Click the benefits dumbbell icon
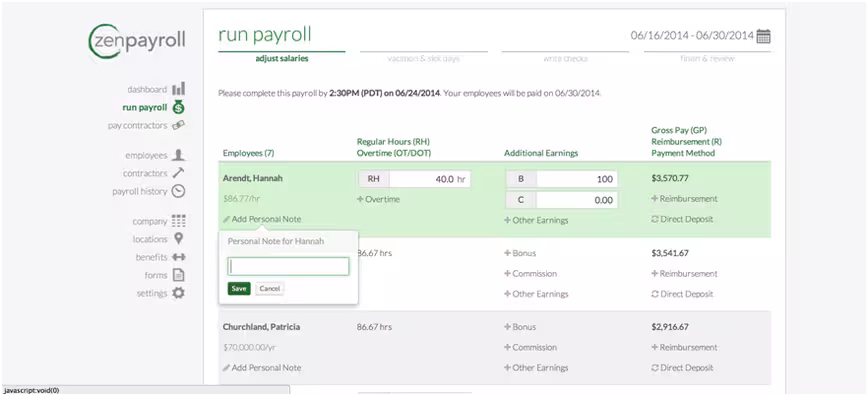 coord(178,257)
